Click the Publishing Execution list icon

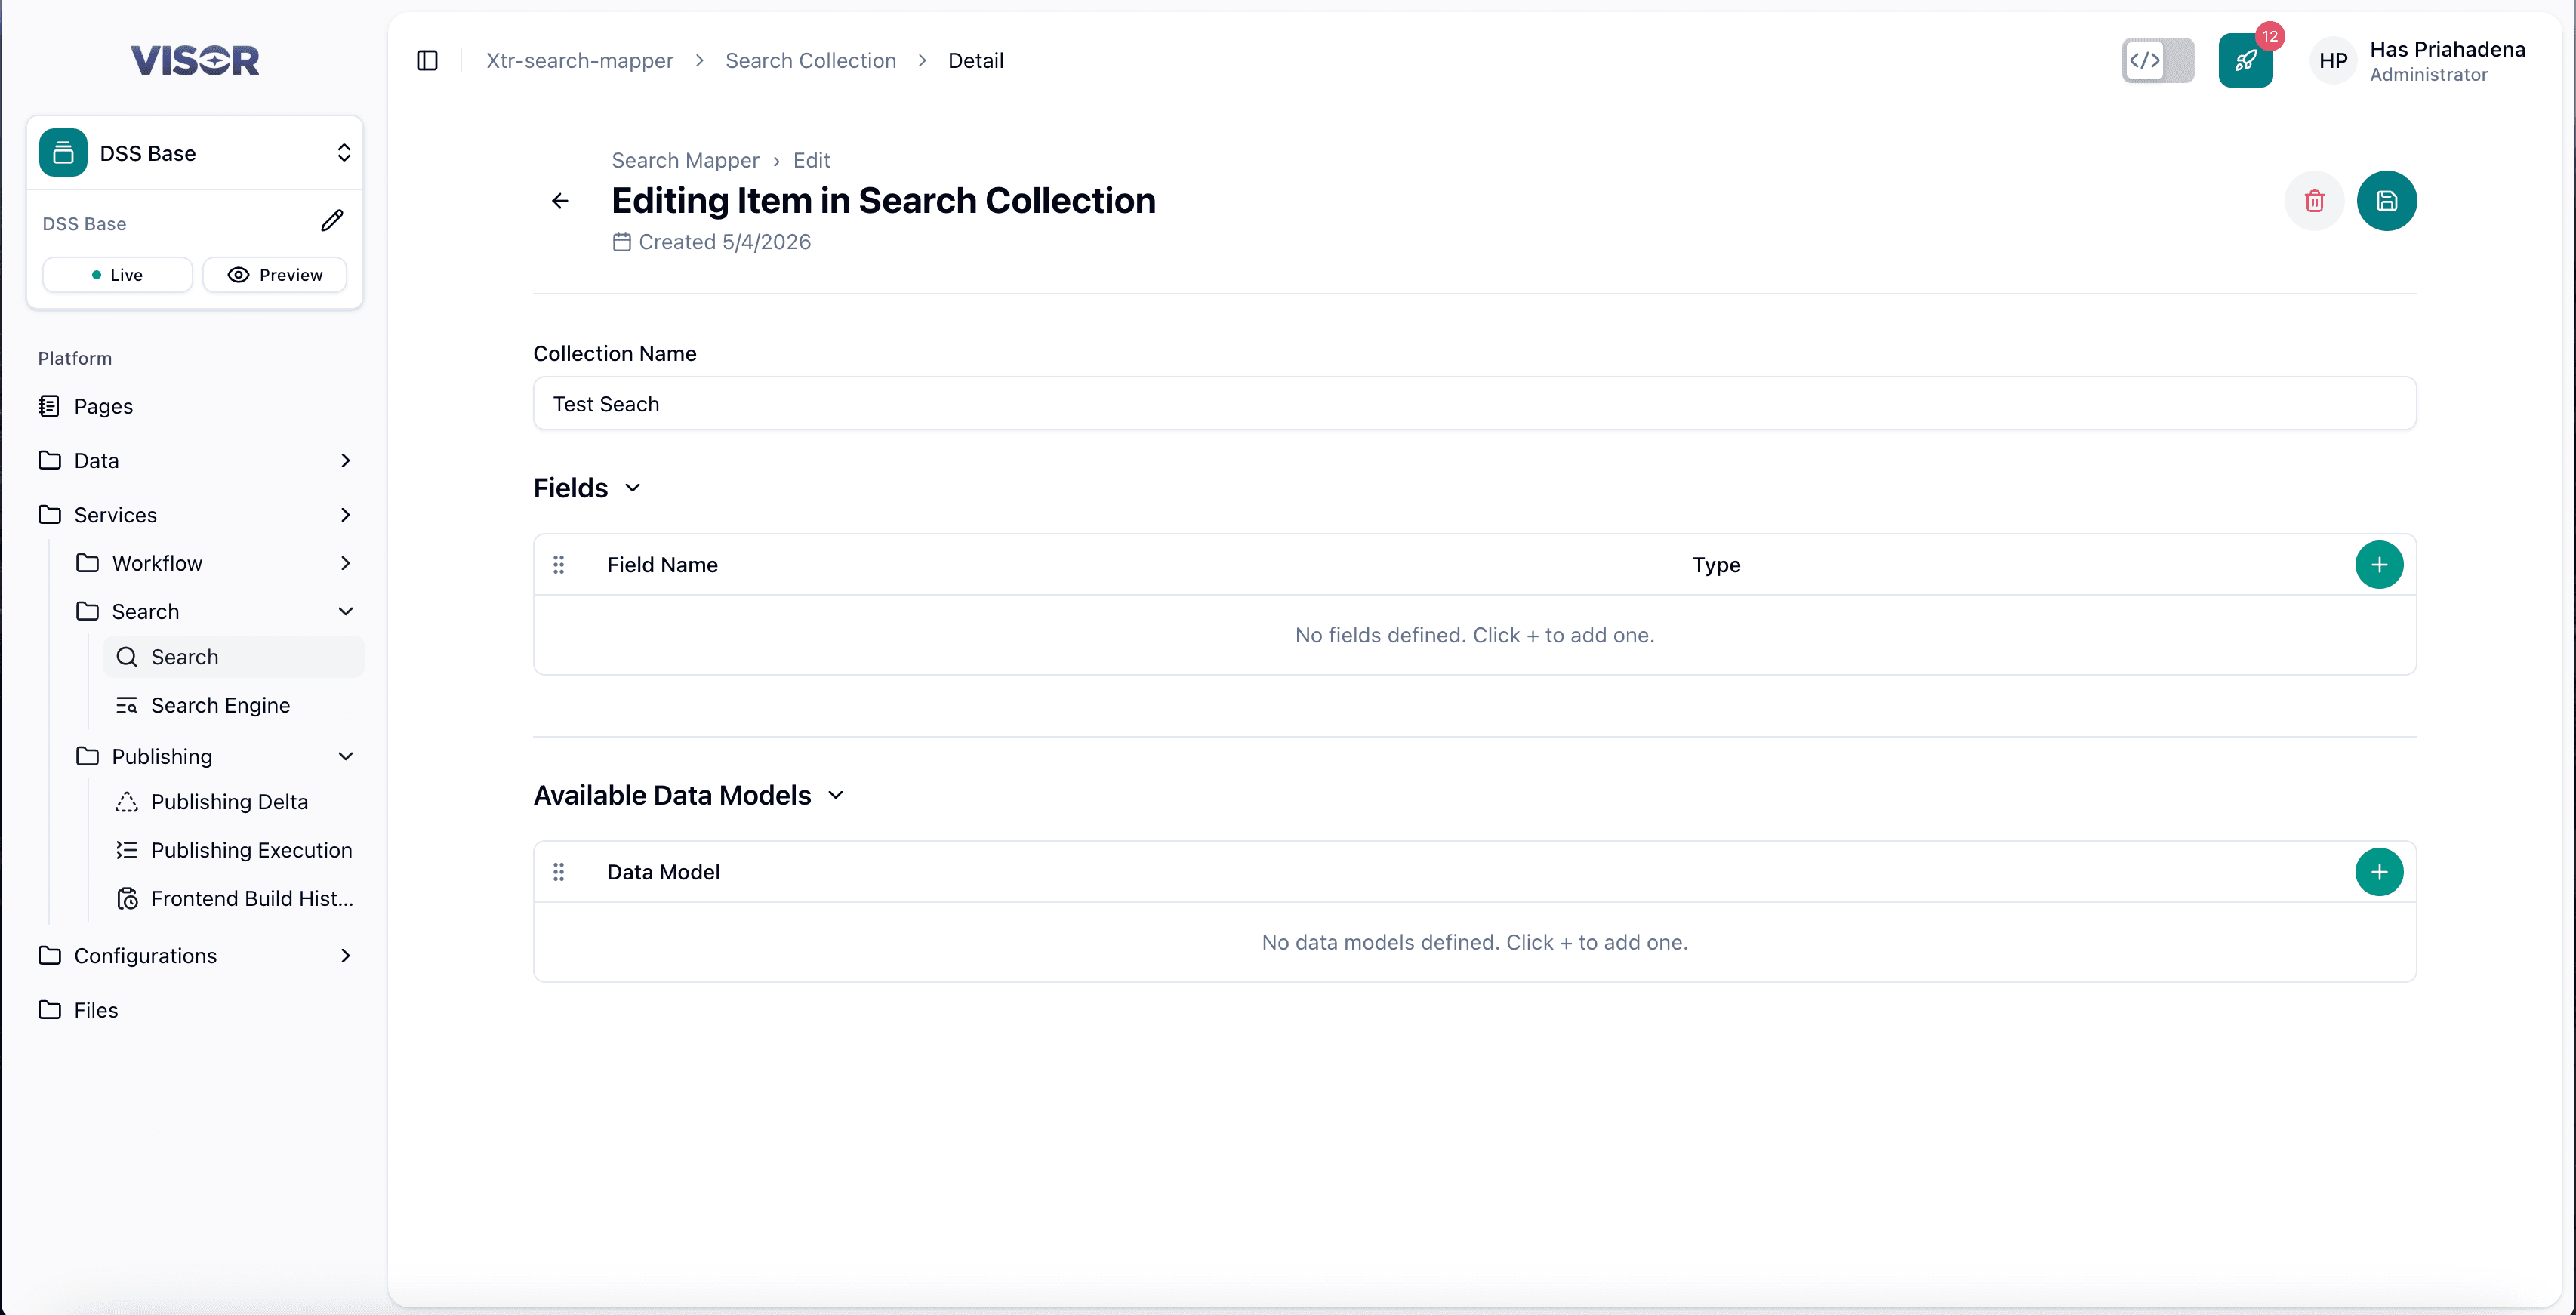coord(127,850)
